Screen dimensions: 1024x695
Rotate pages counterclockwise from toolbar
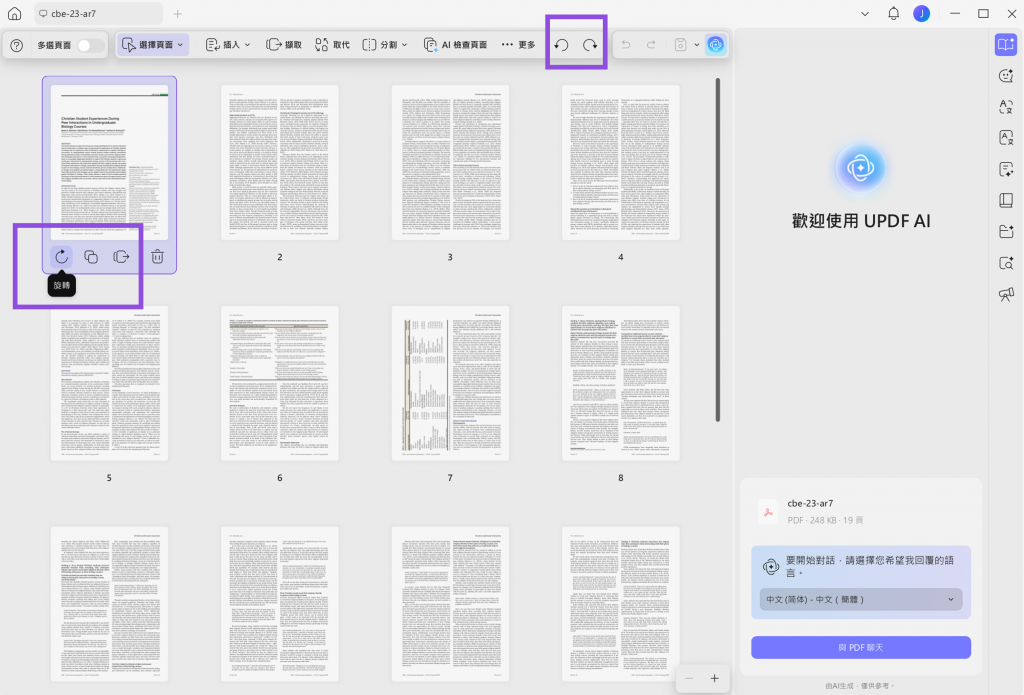[562, 45]
